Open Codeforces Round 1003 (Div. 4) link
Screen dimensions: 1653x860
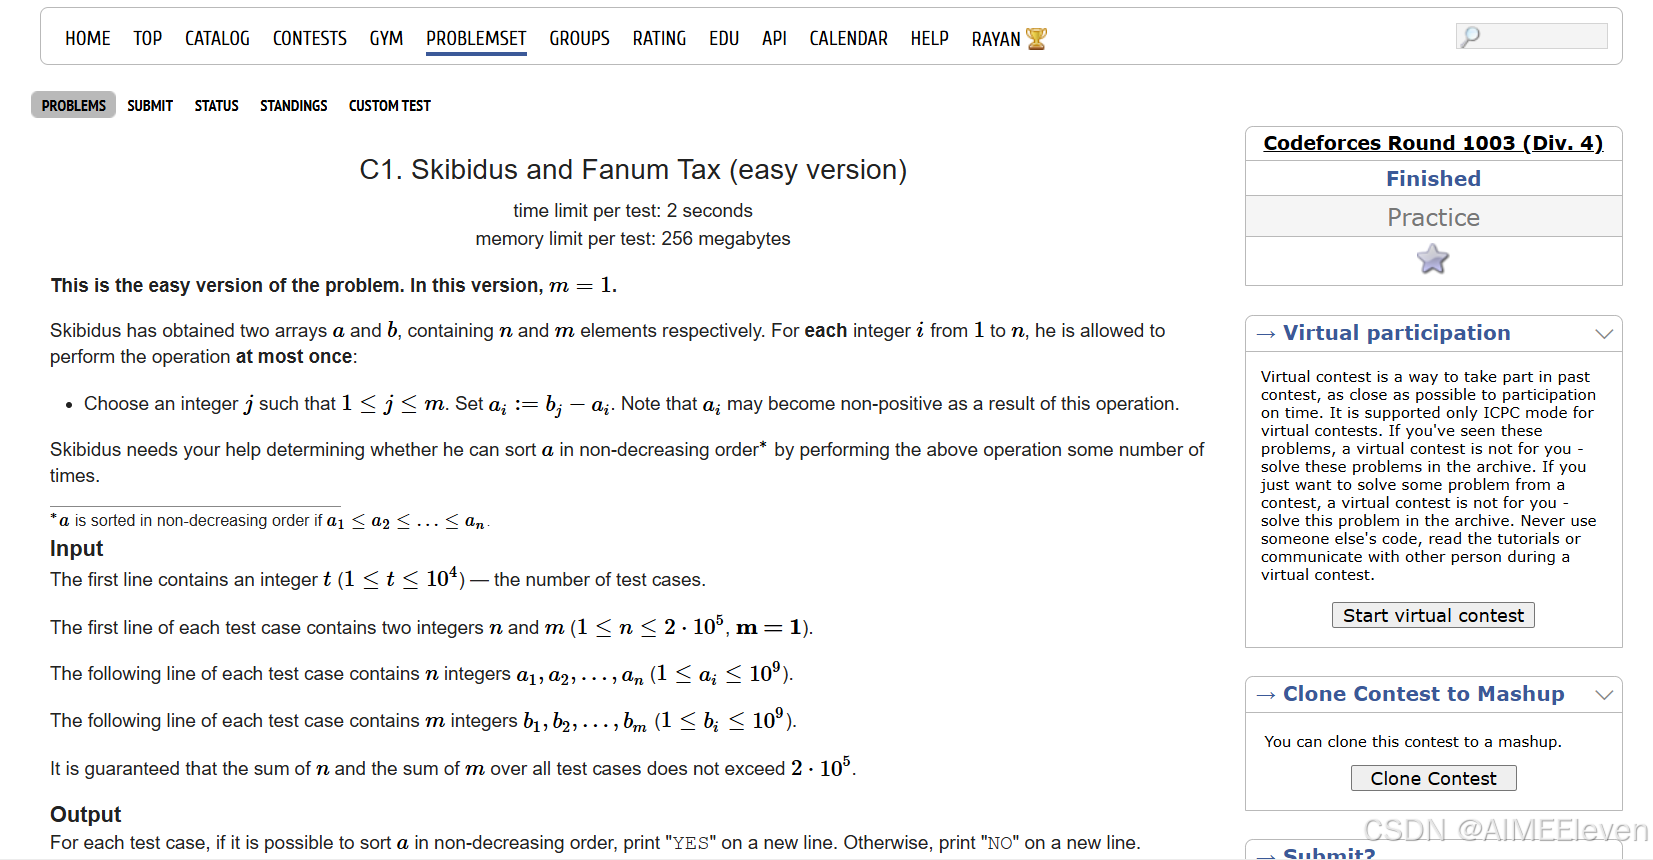point(1433,143)
